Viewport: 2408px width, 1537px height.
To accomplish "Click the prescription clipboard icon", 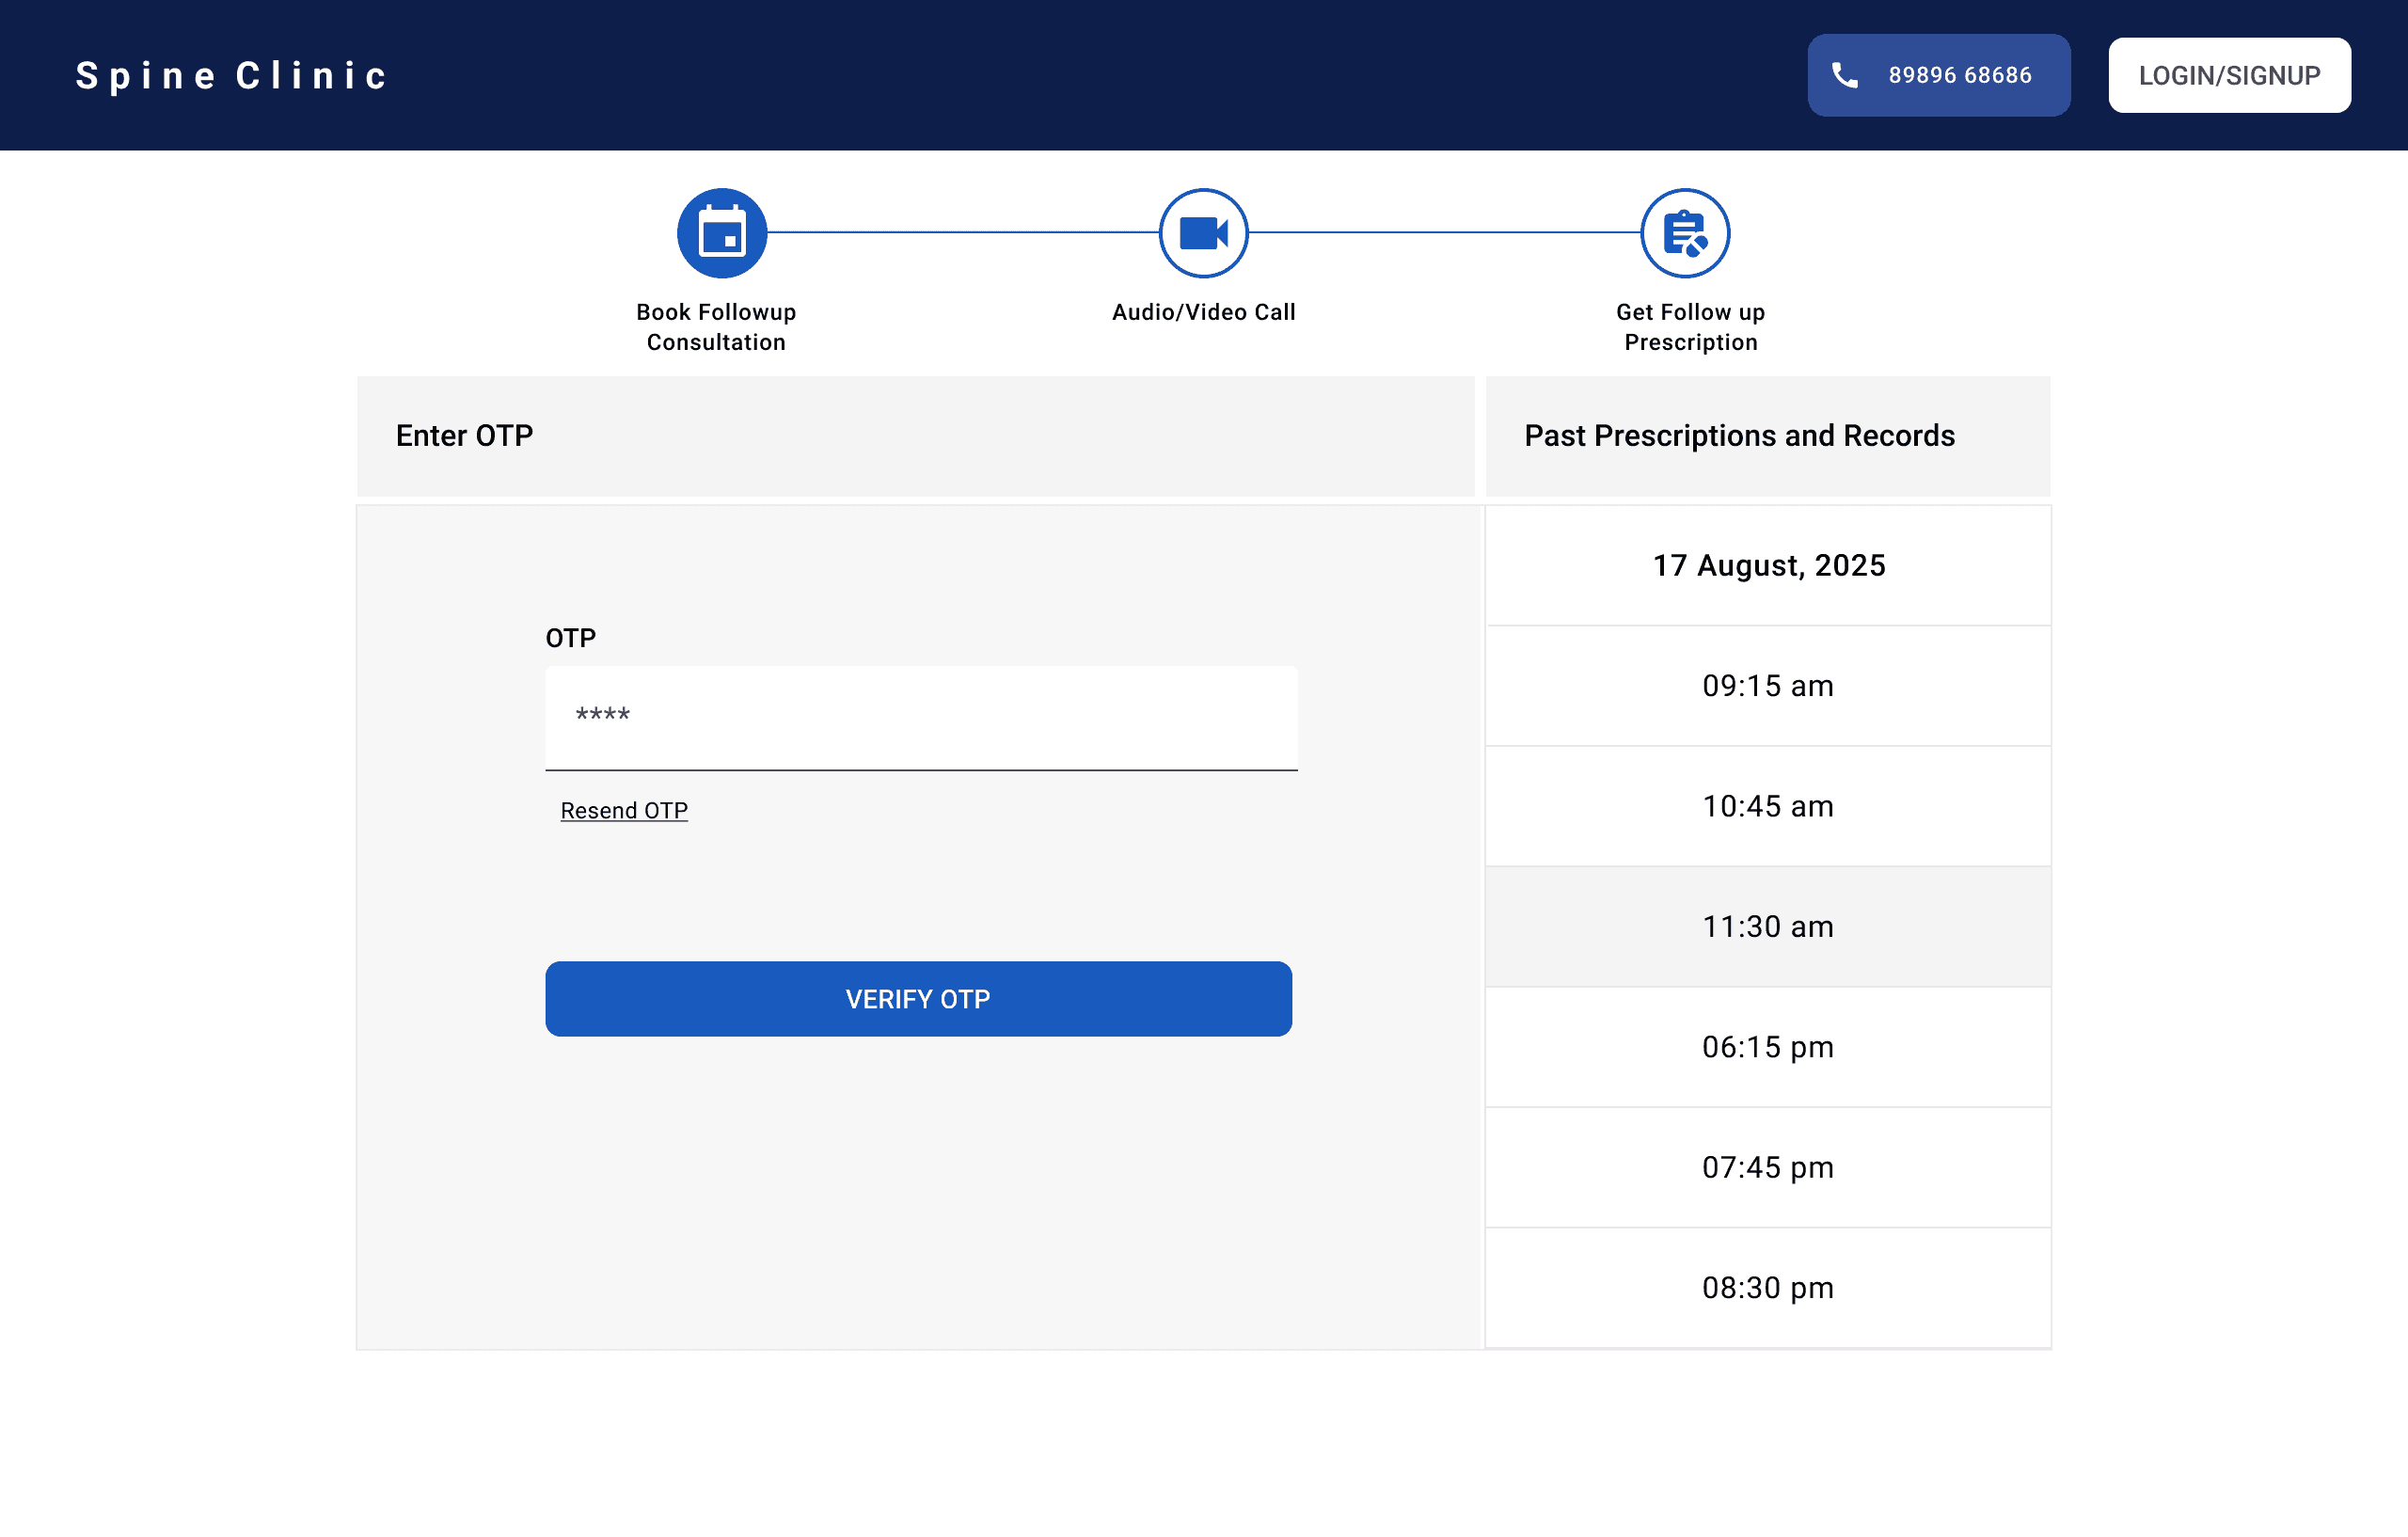I will 1685,233.
